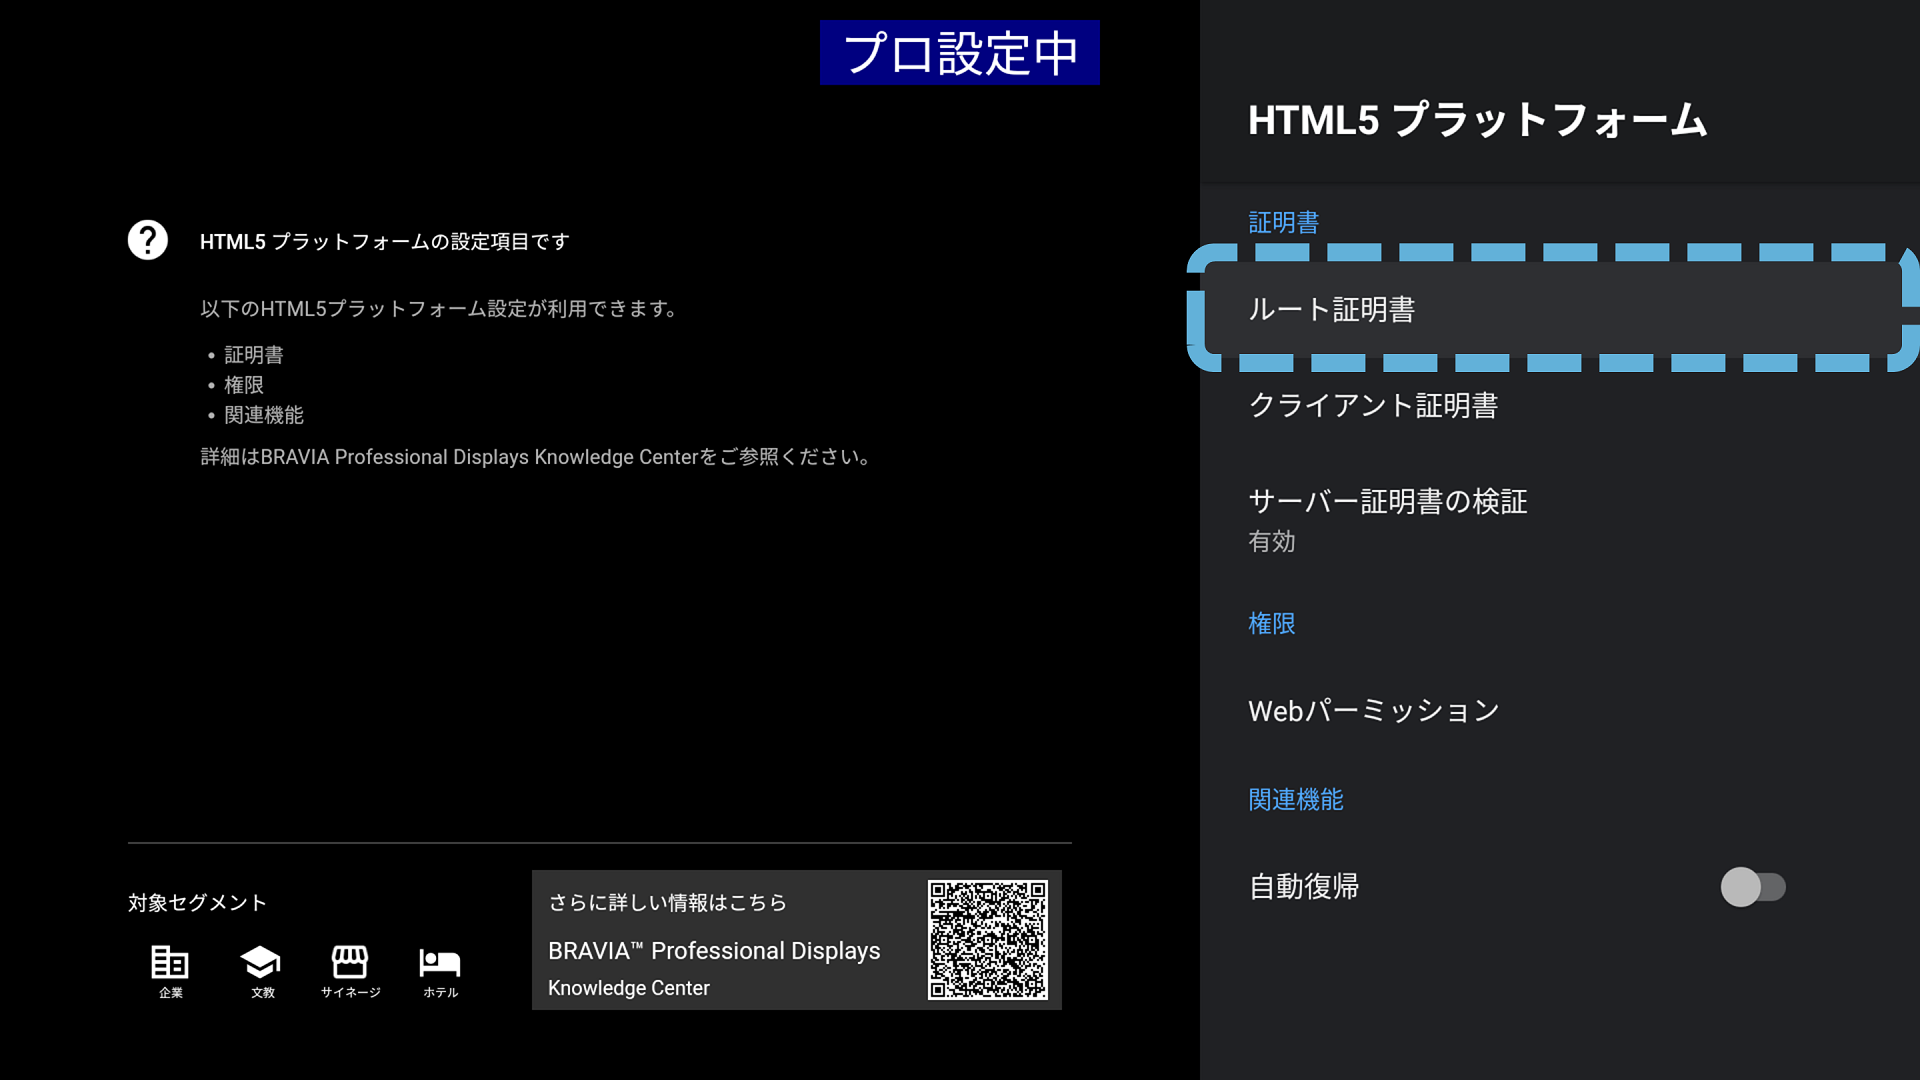The height and width of the screenshot is (1080, 1920).
Task: Toggle the 自動復帰 switch
Action: [x=1752, y=887]
